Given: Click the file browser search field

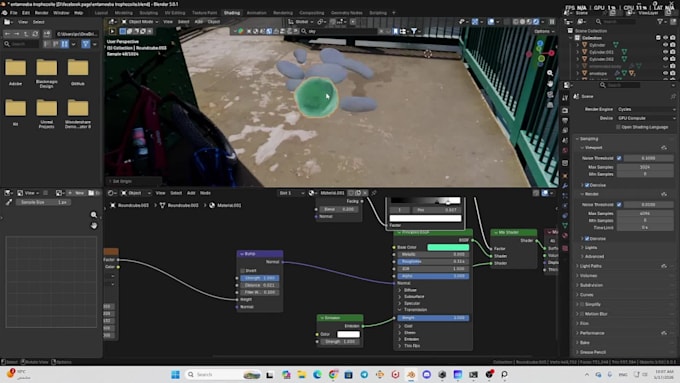Looking at the screenshot, I should 22,44.
